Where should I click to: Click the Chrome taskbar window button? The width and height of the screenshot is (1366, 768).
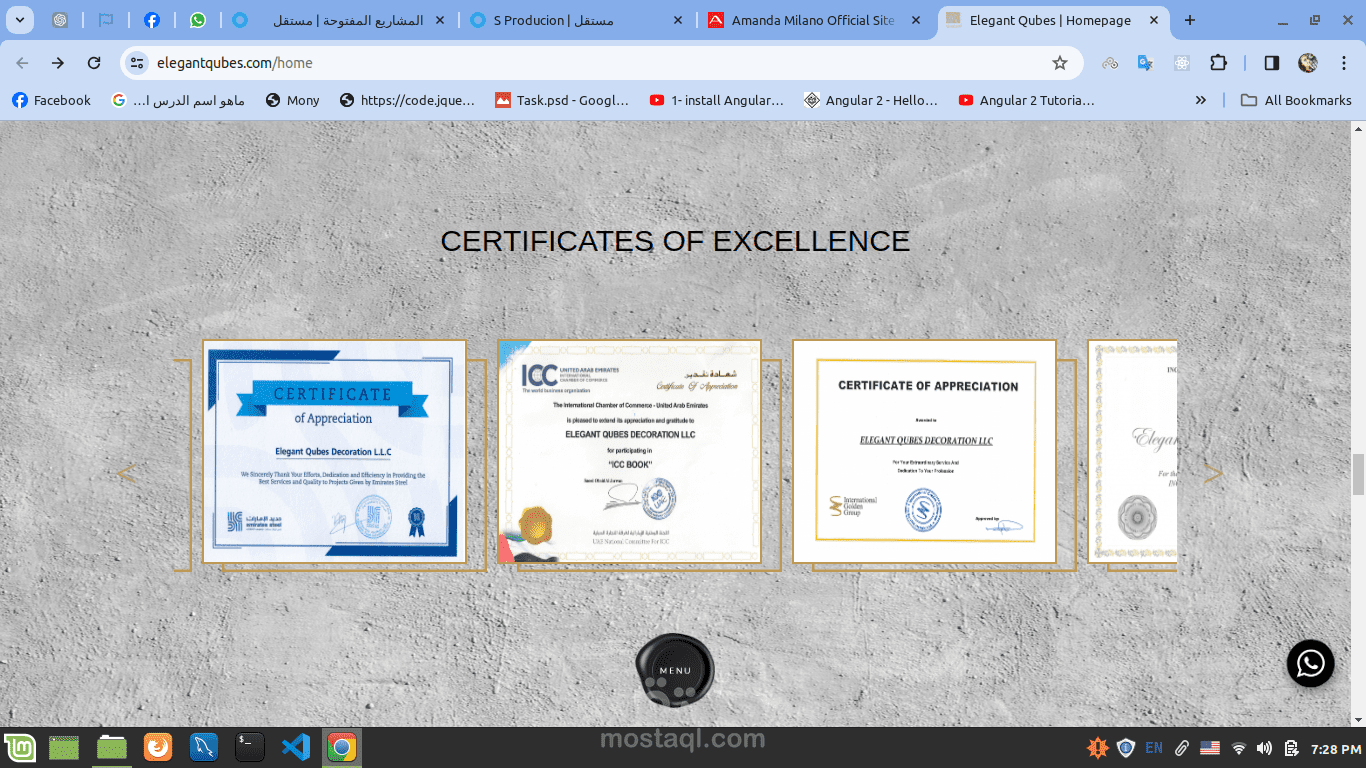coord(342,748)
